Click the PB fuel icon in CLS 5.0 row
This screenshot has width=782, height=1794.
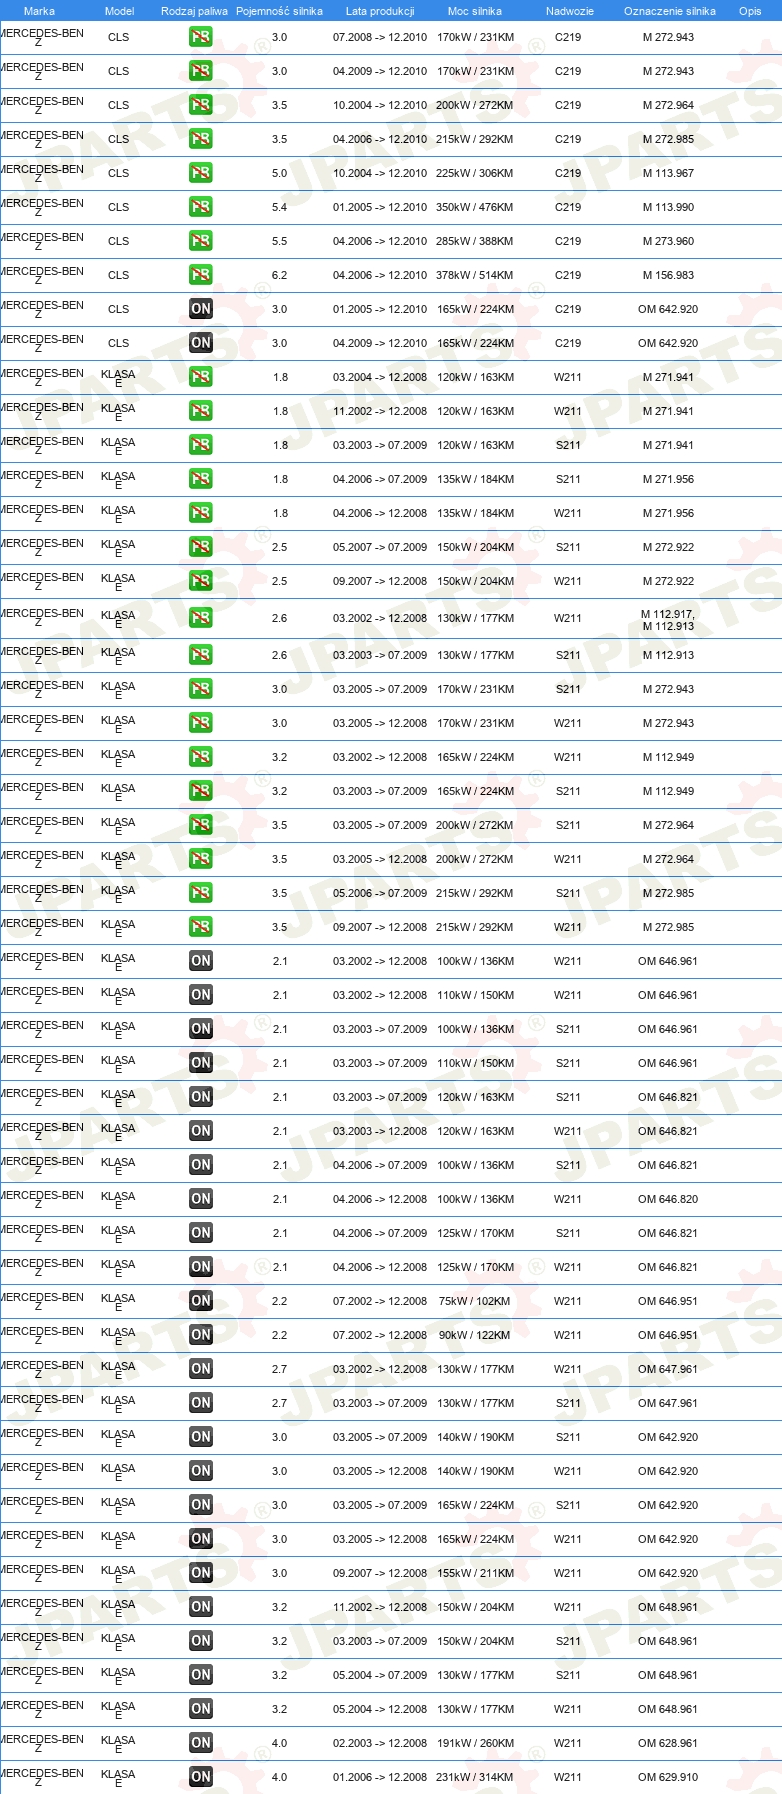coord(200,173)
